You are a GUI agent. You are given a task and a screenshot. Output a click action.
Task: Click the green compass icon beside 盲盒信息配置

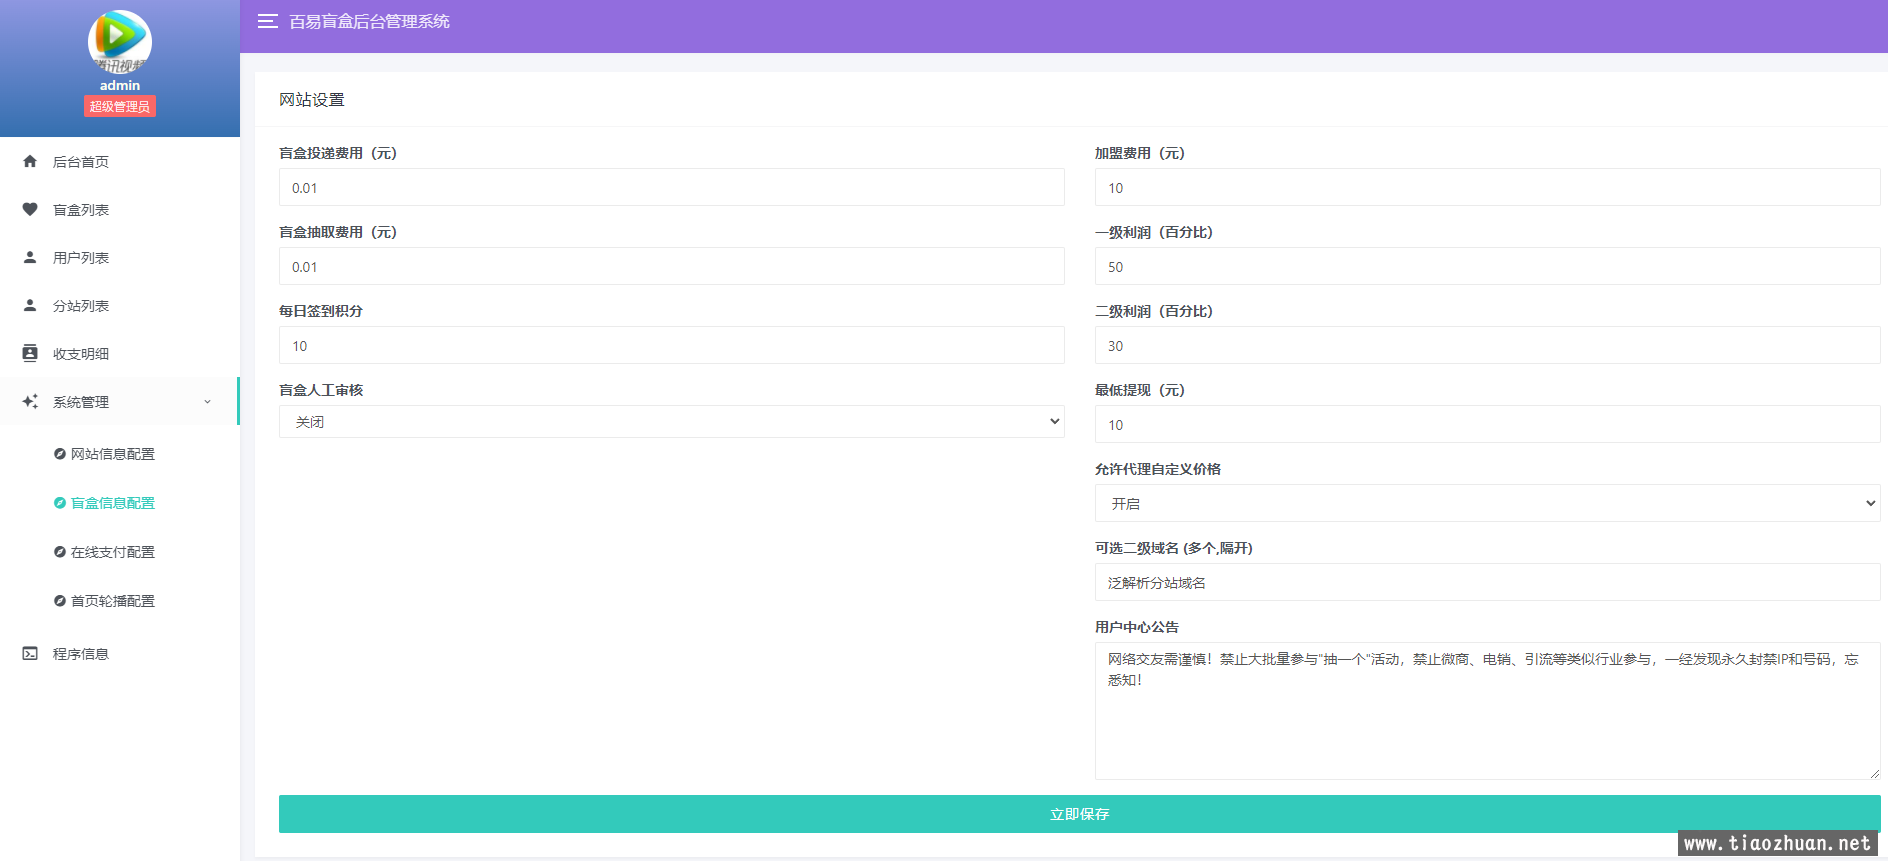60,503
